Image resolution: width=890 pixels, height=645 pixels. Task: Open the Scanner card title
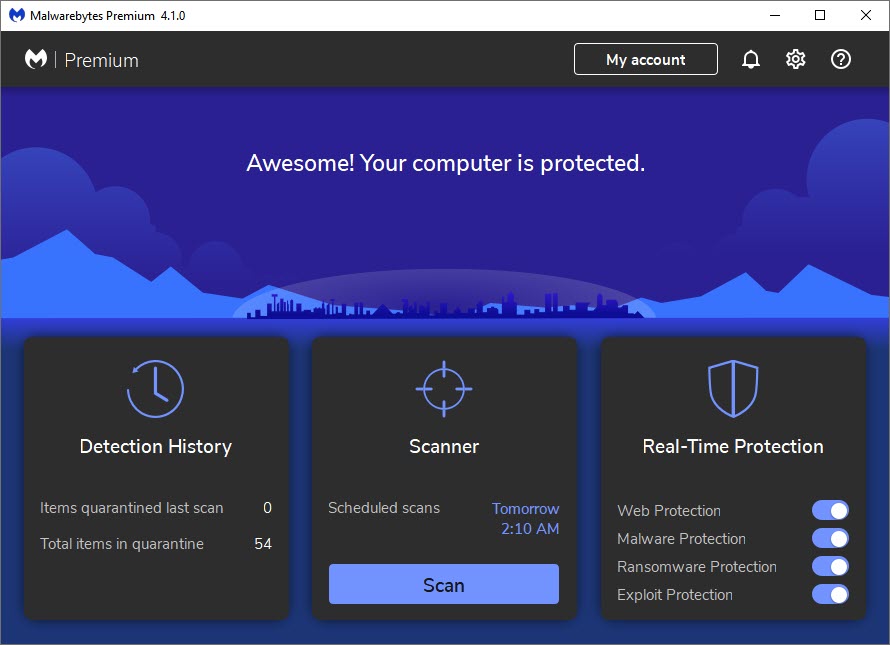tap(444, 446)
